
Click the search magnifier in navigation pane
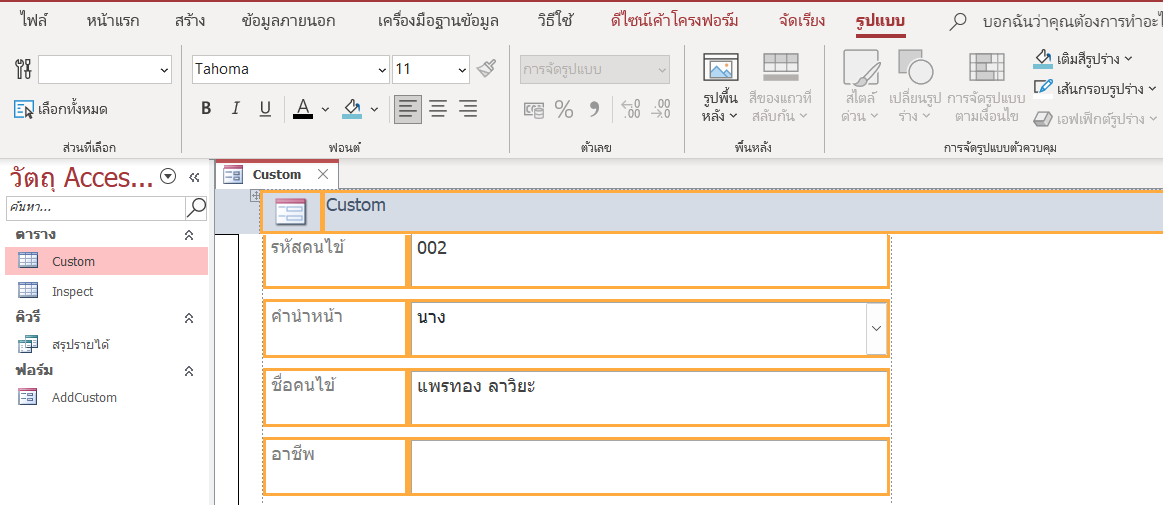[x=196, y=207]
